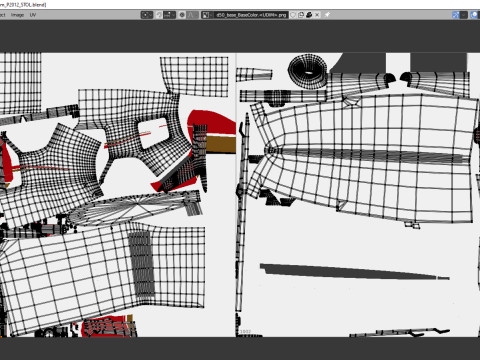
Task: Open the UV menu
Action: pyautogui.click(x=33, y=15)
